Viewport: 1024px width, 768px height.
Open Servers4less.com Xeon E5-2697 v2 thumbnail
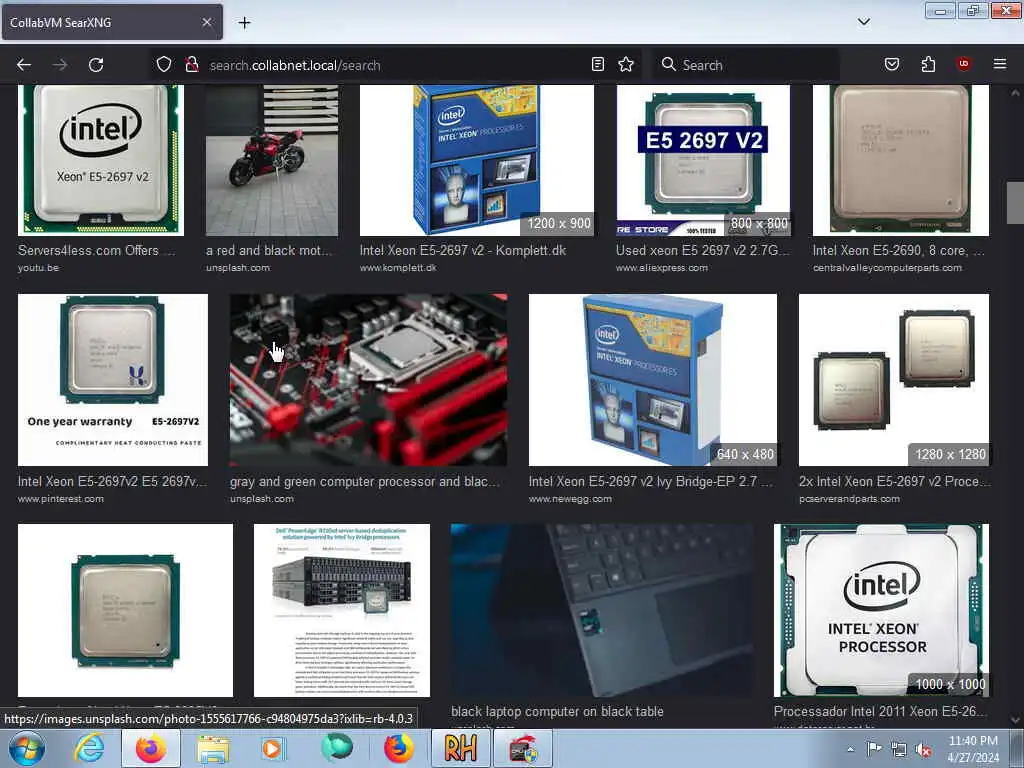click(101, 160)
